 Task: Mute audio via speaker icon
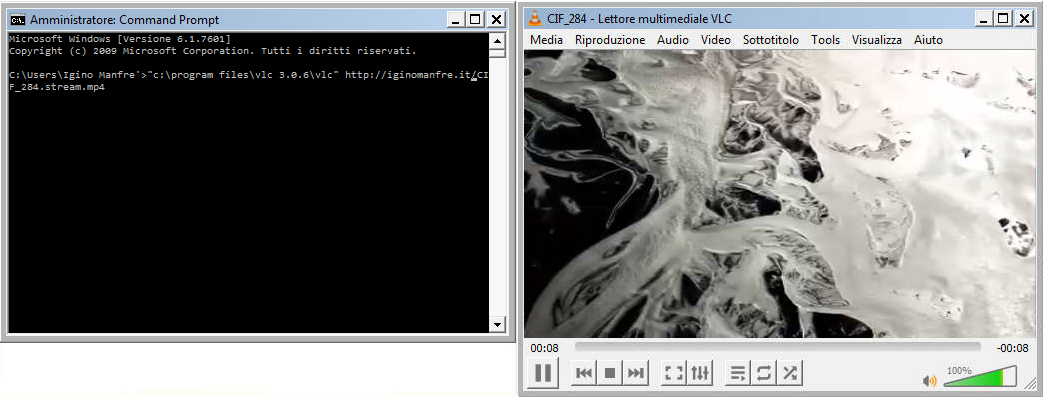click(x=929, y=381)
